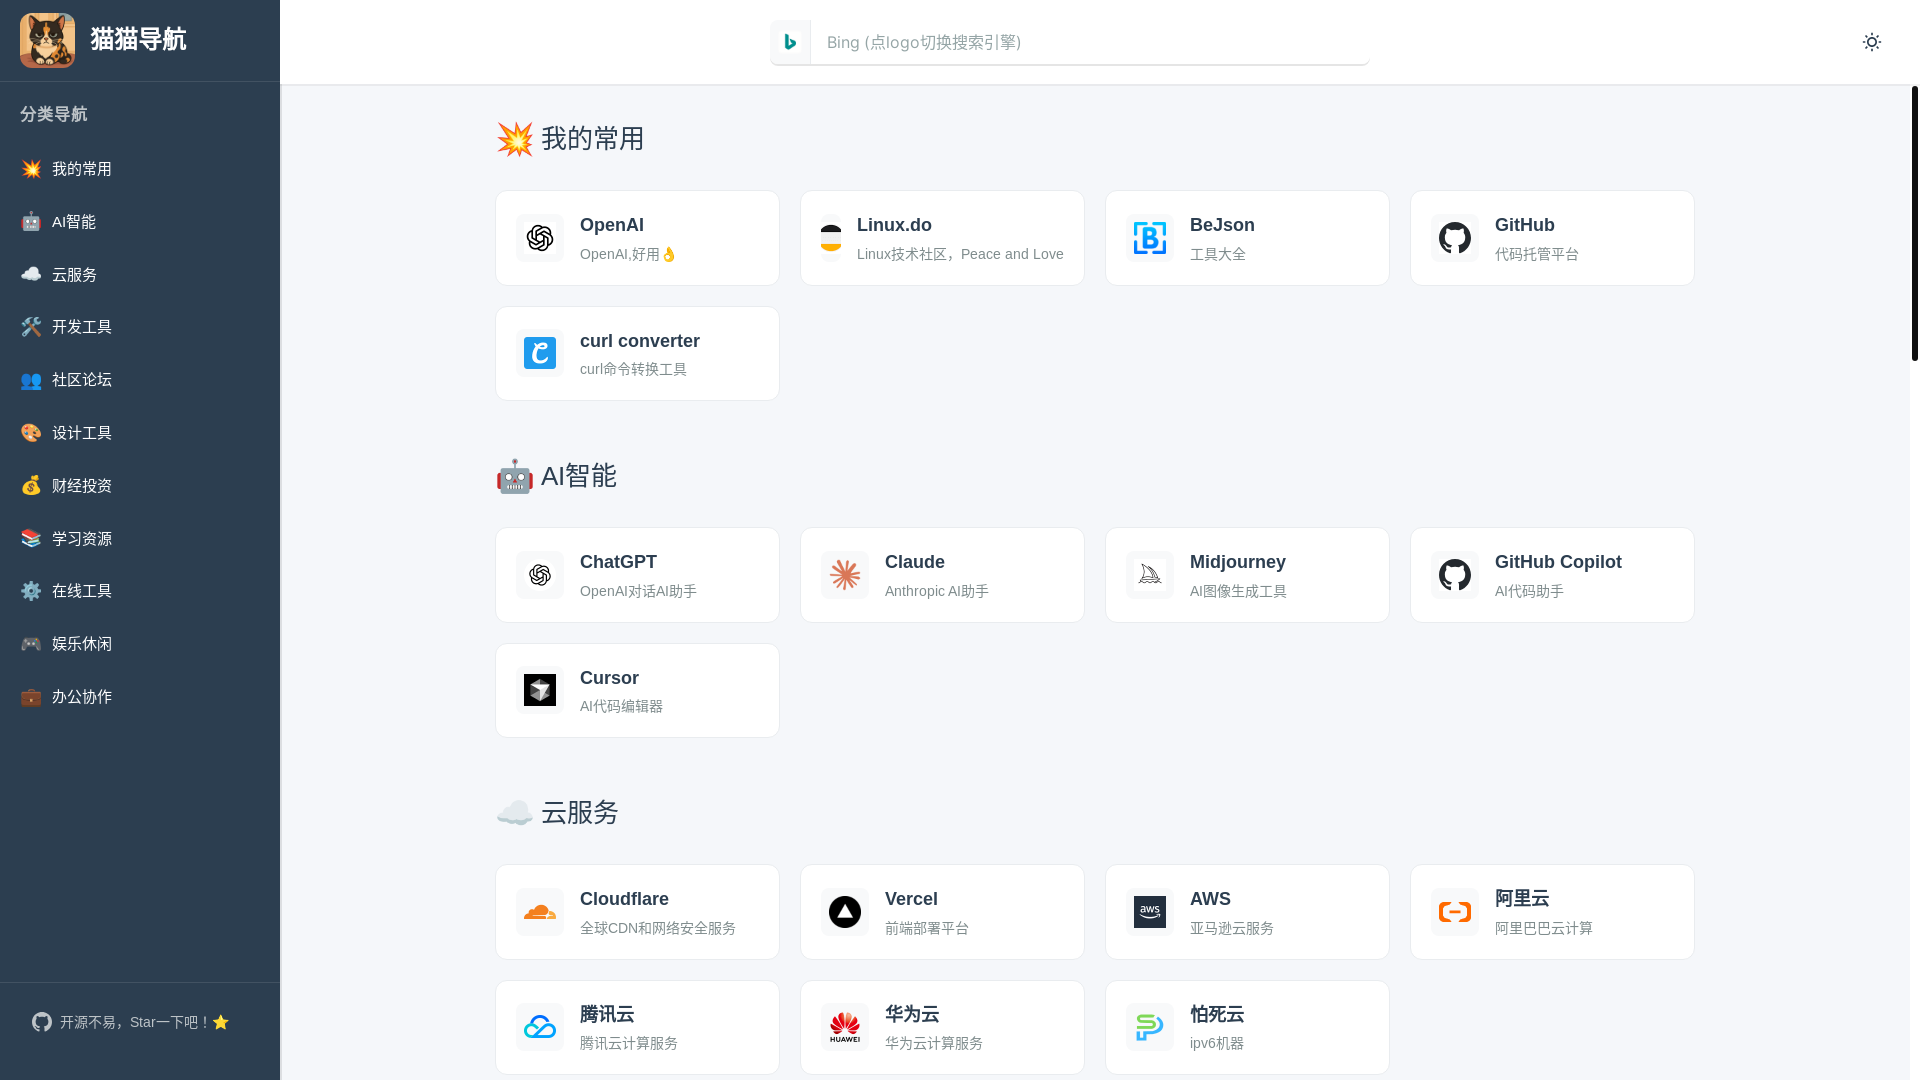Viewport: 1920px width, 1080px height.
Task: Click the 腾讯云 cloud icon
Action: pyautogui.click(x=540, y=1027)
